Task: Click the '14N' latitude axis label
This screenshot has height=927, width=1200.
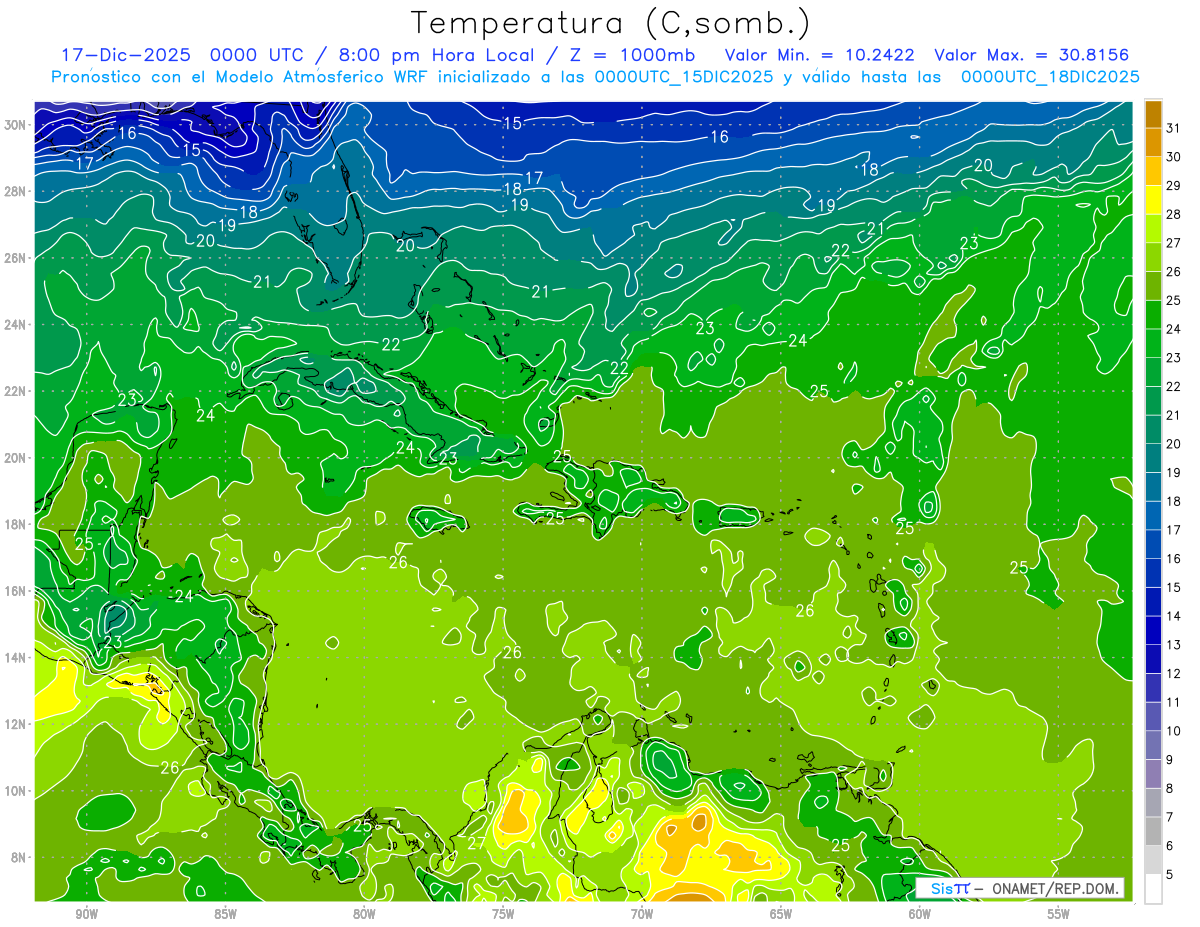Action: point(14,658)
